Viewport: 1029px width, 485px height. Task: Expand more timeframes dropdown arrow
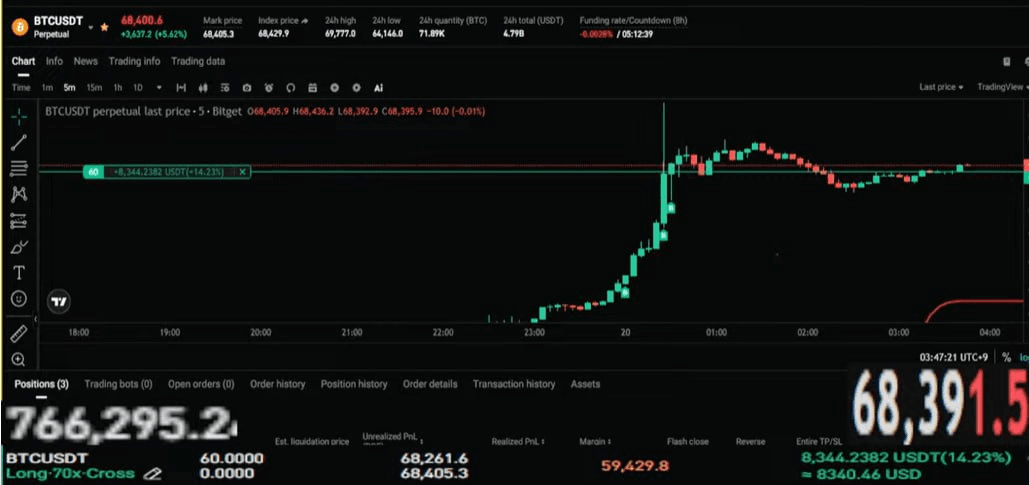coord(159,88)
